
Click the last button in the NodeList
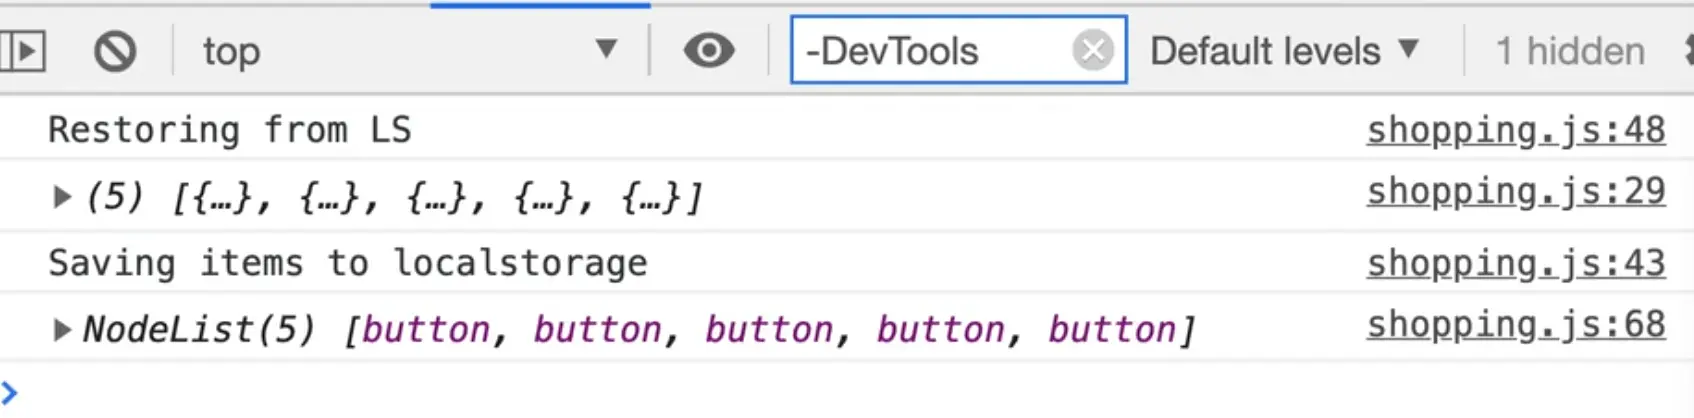(1112, 329)
